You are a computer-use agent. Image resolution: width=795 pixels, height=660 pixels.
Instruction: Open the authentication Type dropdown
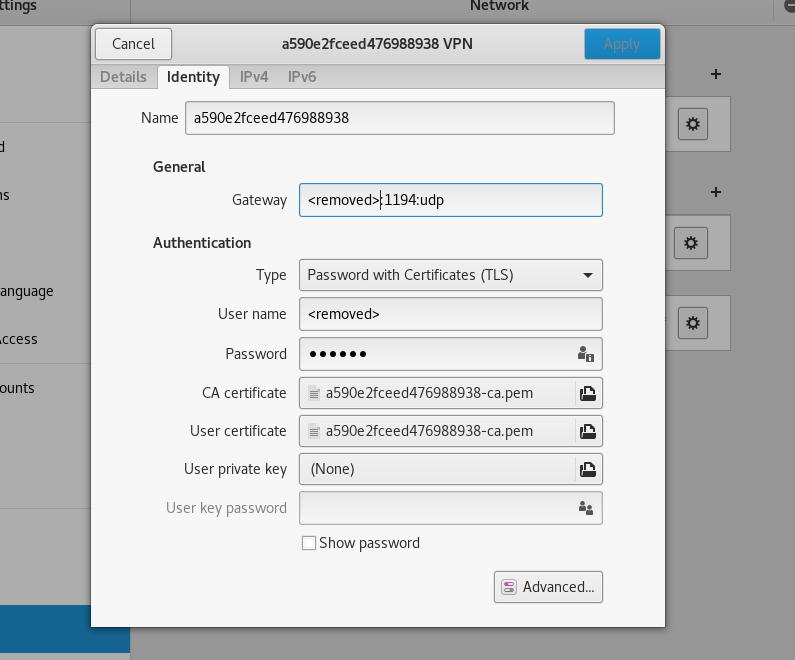pyautogui.click(x=450, y=274)
